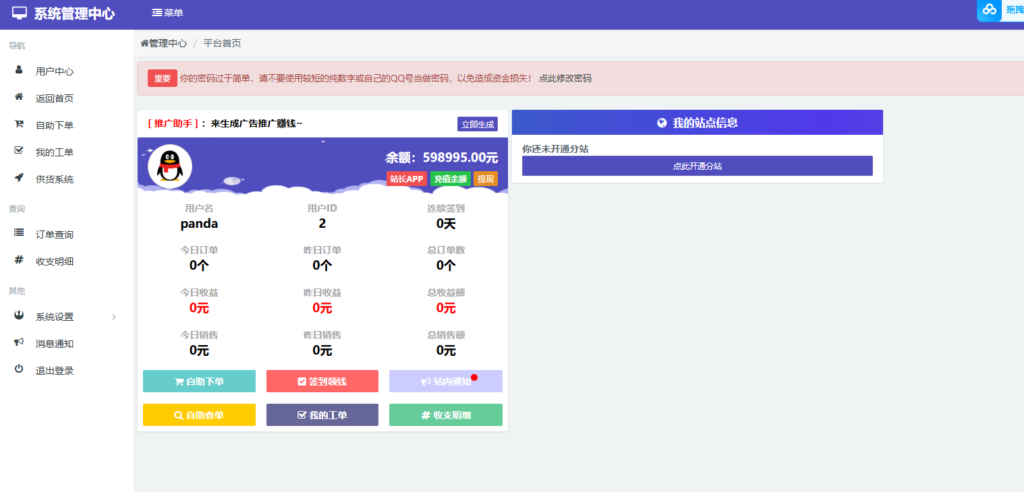1024x492 pixels.
Task: Click the teal 自助下单 button
Action: pyautogui.click(x=199, y=382)
